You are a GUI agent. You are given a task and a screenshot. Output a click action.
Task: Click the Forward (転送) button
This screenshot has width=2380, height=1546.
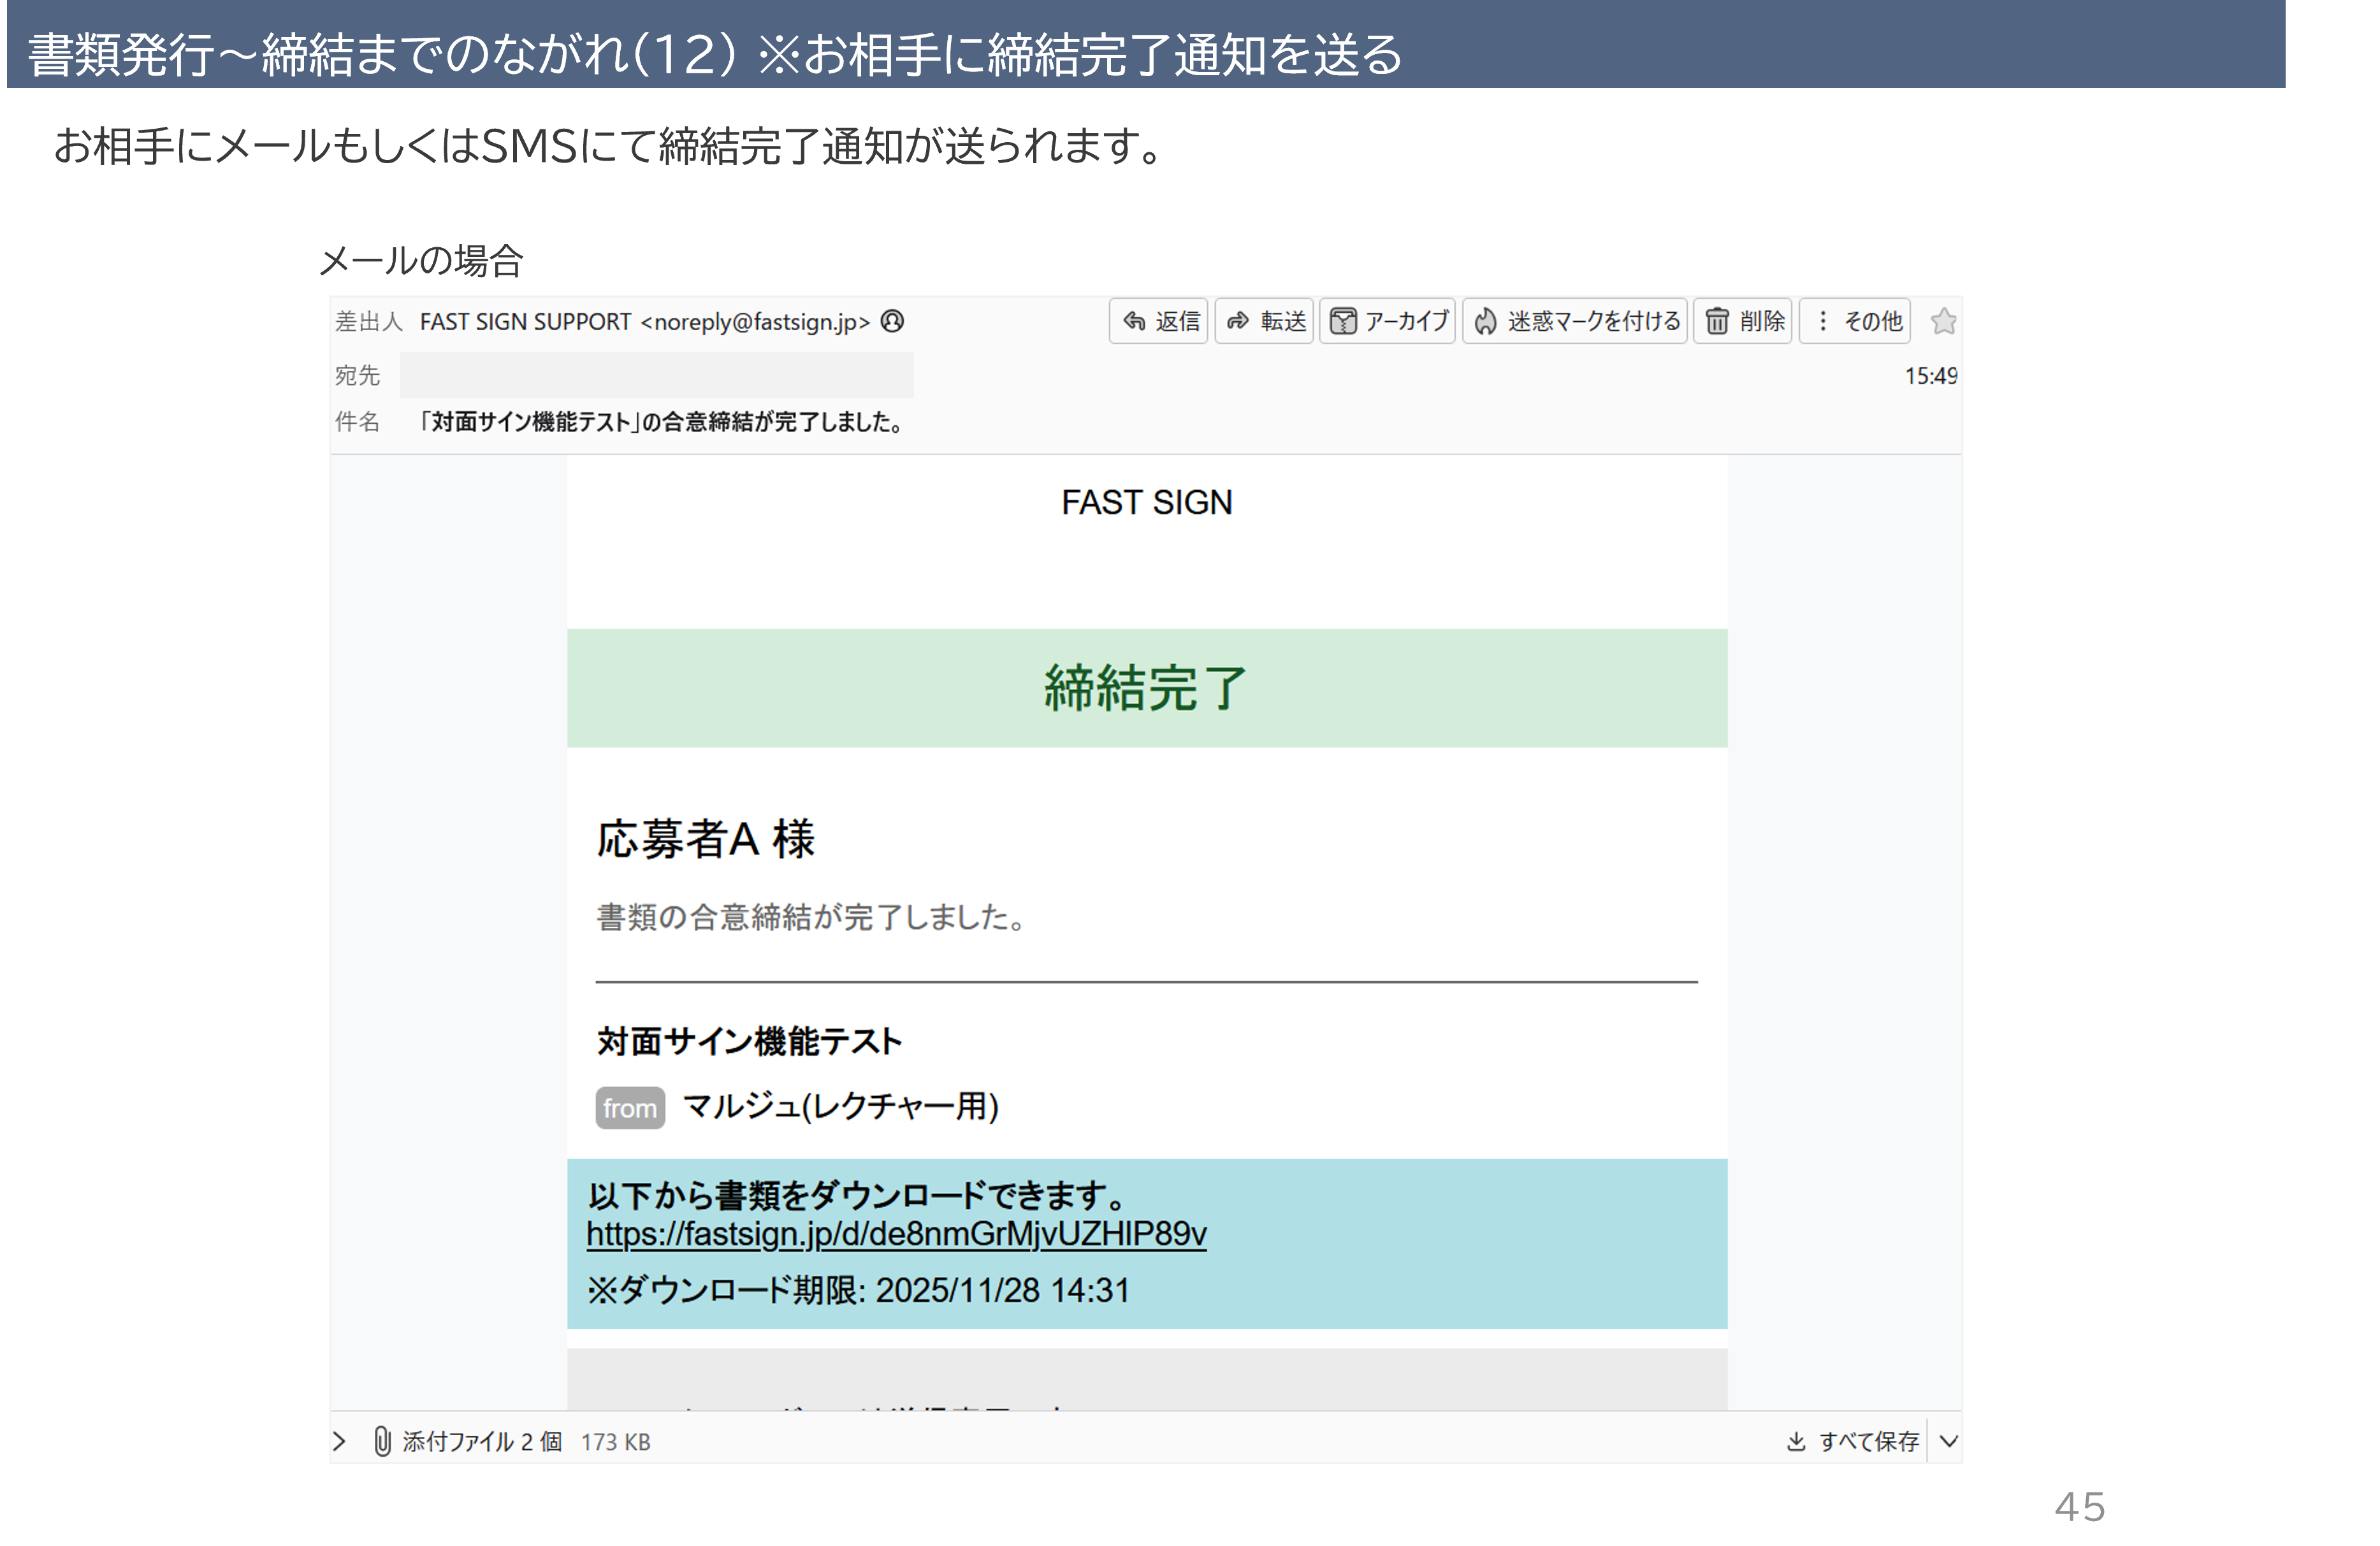tap(1265, 321)
